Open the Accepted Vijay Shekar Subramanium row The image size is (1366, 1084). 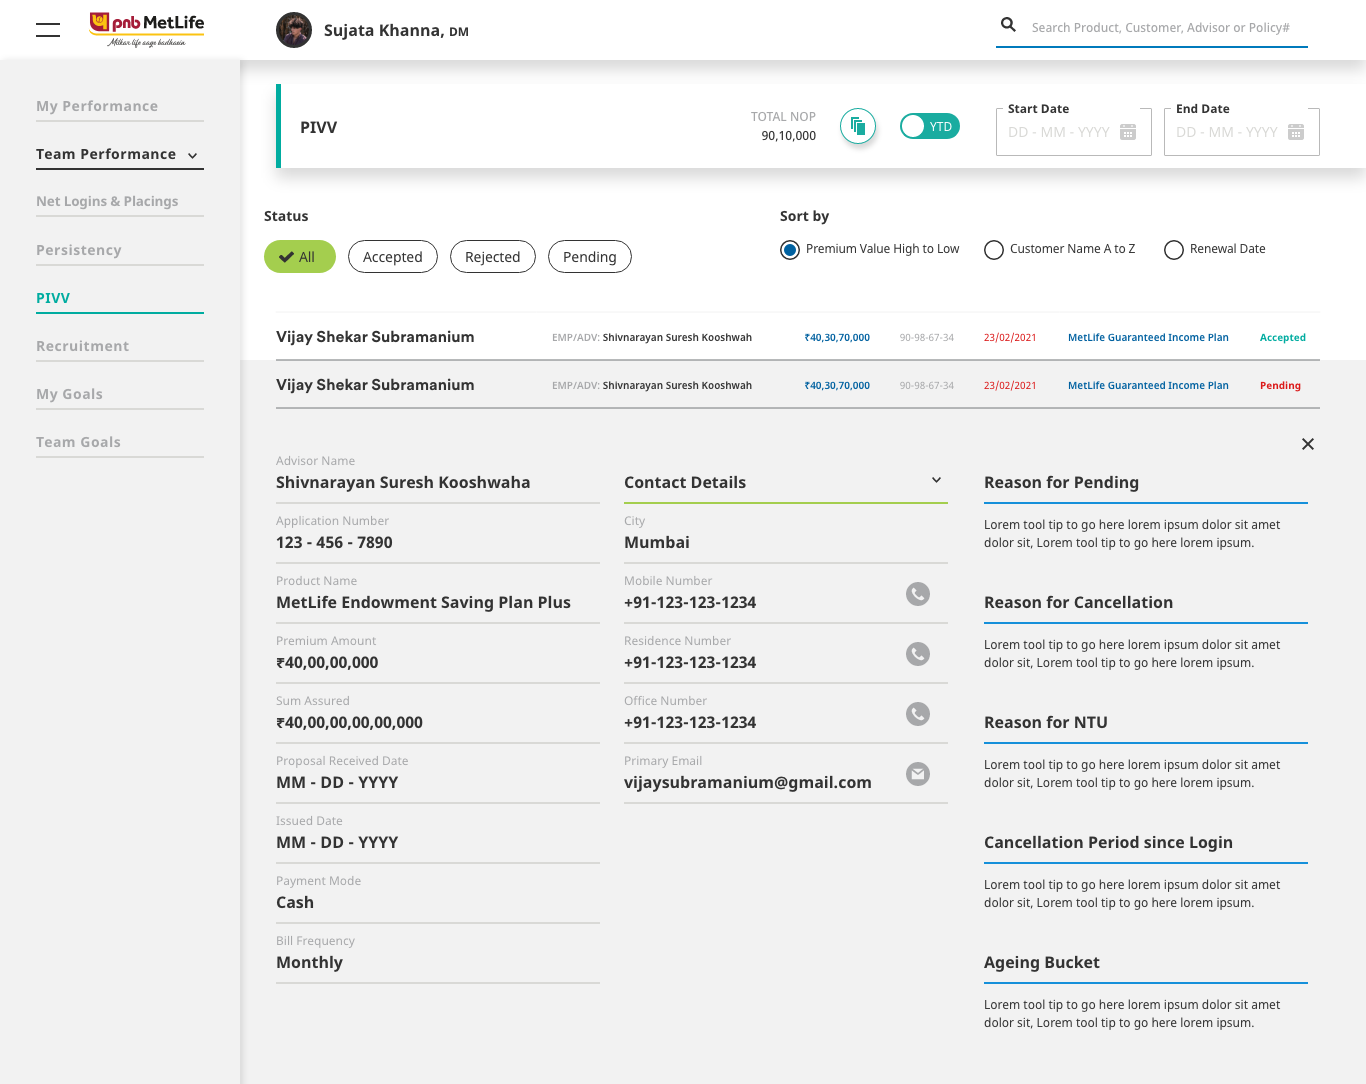(x=798, y=337)
